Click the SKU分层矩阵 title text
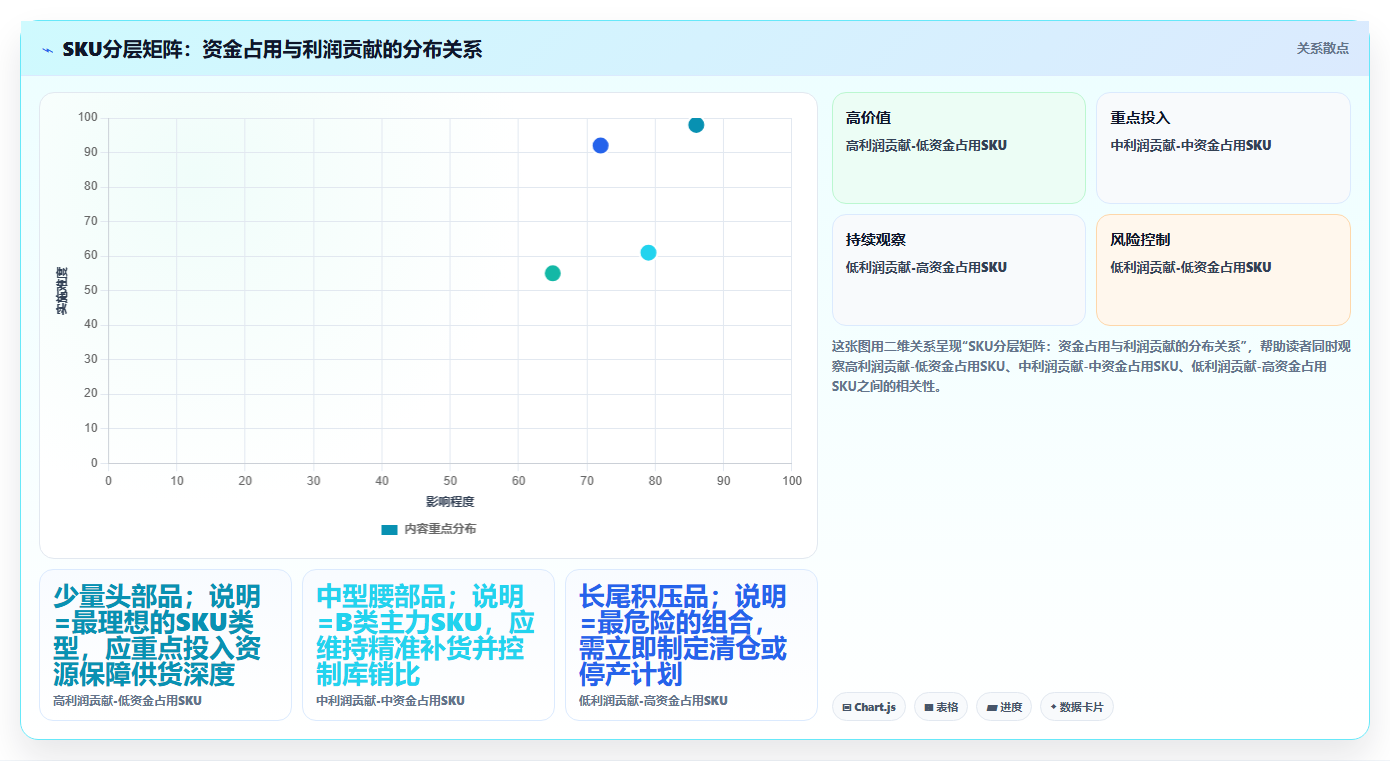This screenshot has height=761, width=1390. [272, 49]
